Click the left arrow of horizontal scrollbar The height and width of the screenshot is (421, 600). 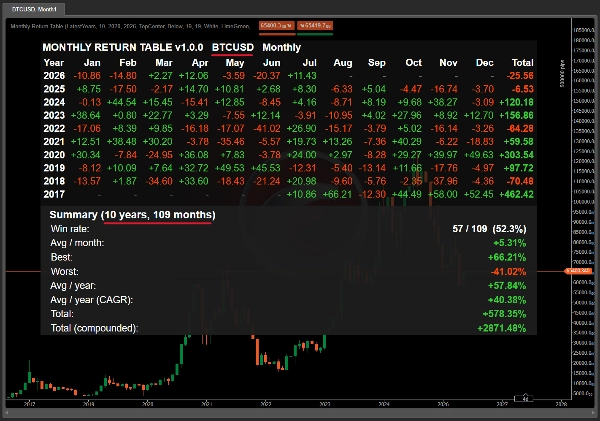click(6, 413)
